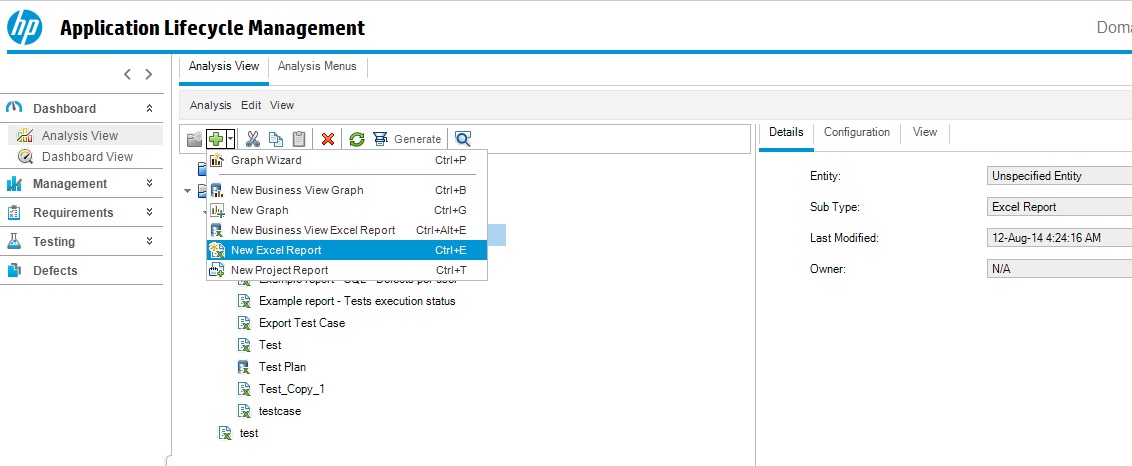Image resolution: width=1132 pixels, height=466 pixels.
Task: Open Dashboard View in sidebar
Action: tap(87, 157)
